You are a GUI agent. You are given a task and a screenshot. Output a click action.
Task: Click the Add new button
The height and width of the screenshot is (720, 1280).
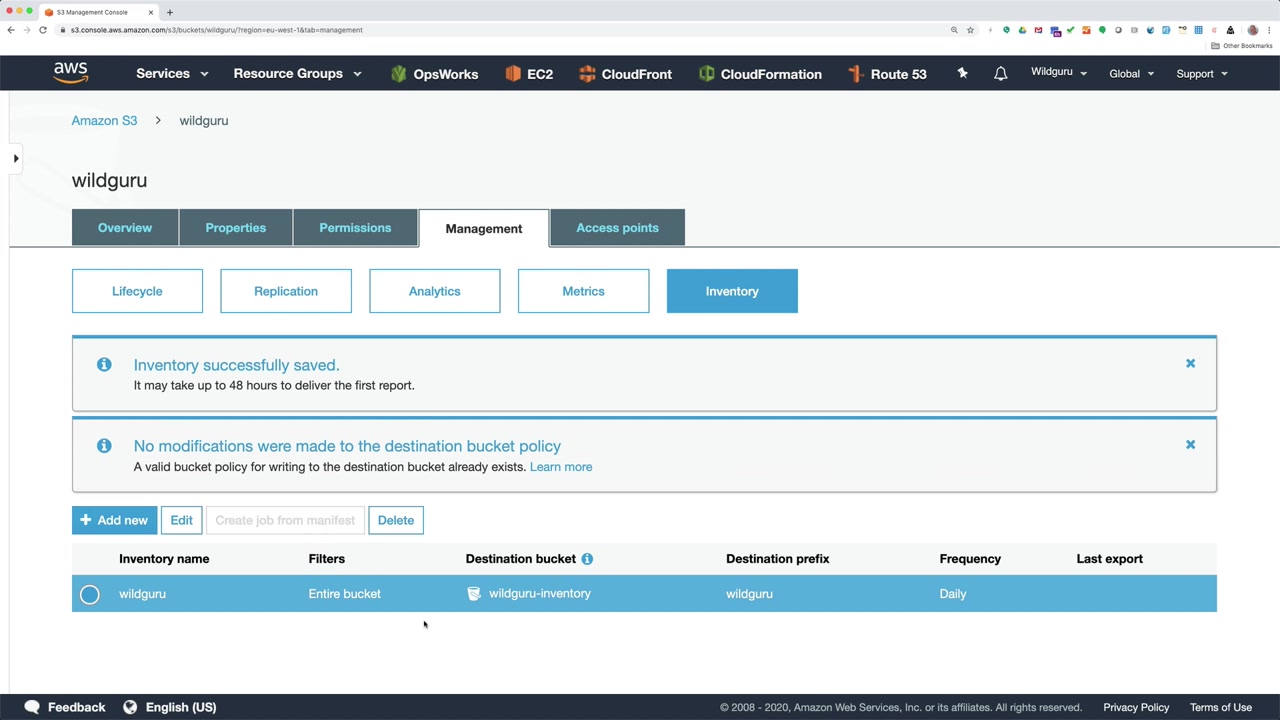(114, 520)
